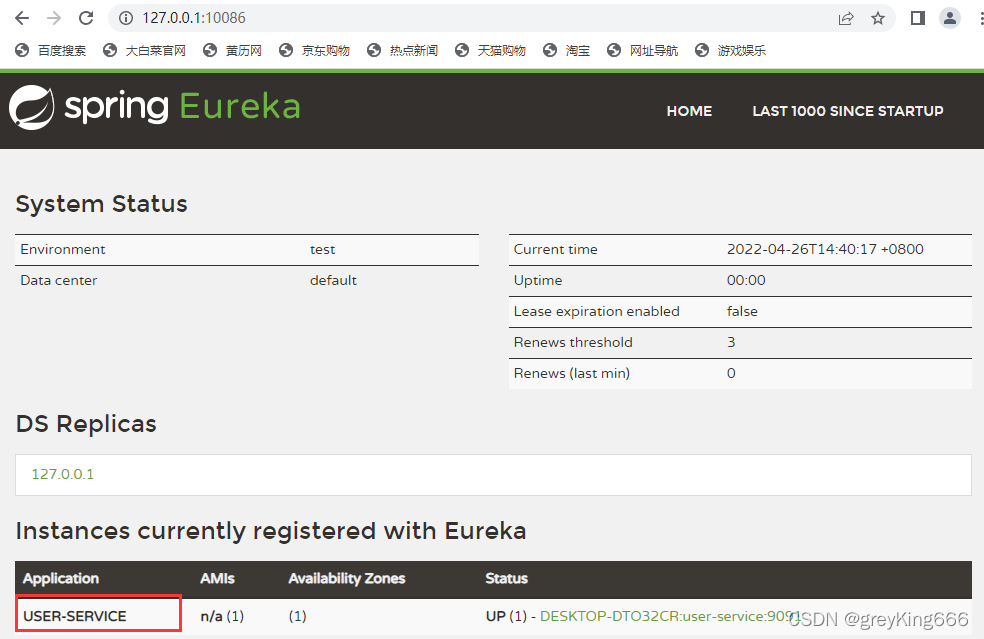Click the Spring leaf logo
Image resolution: width=984 pixels, height=639 pixels.
tap(31, 107)
